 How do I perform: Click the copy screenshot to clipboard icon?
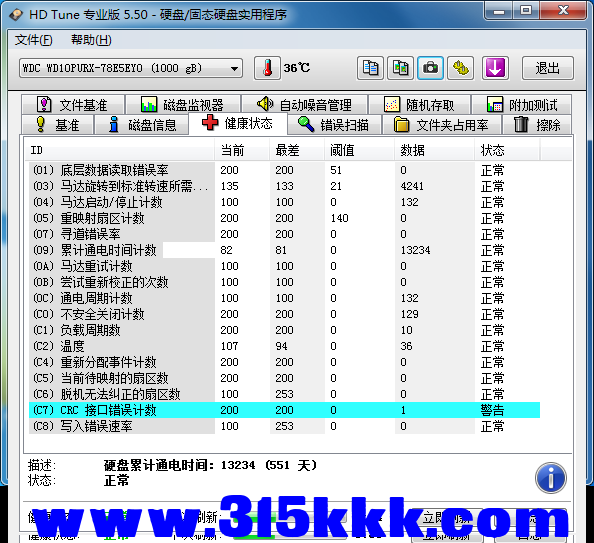point(400,68)
